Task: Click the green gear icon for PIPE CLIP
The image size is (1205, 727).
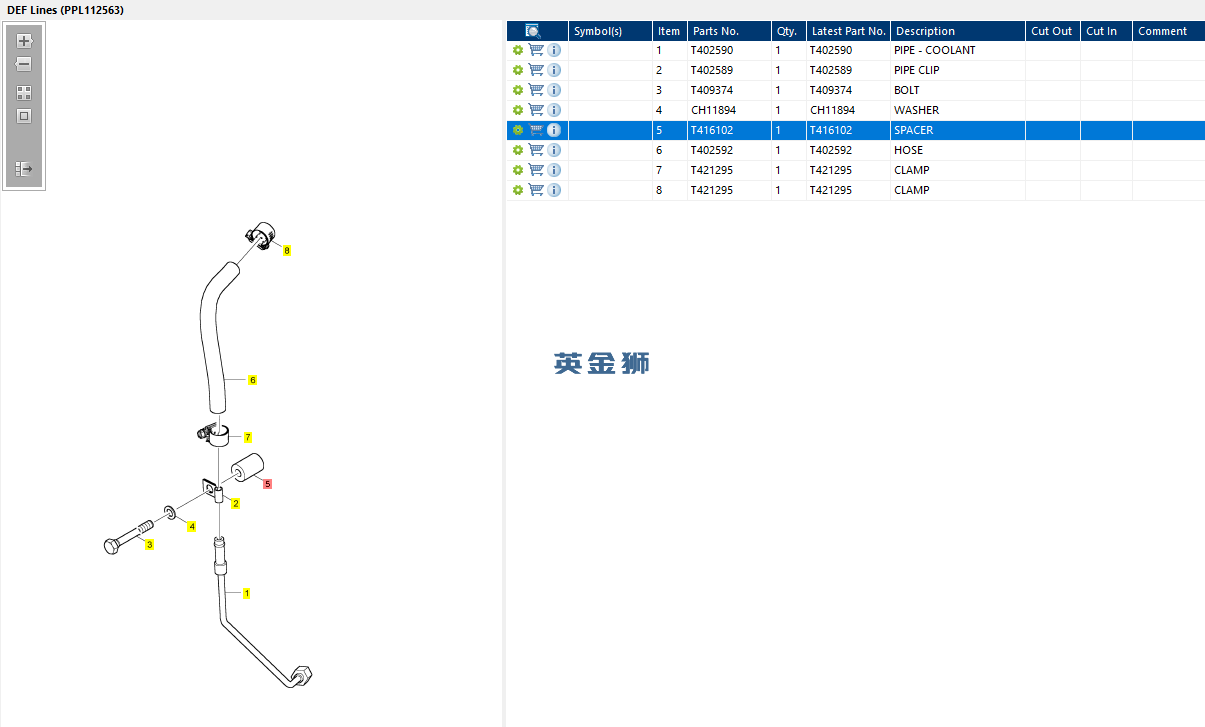Action: point(518,70)
